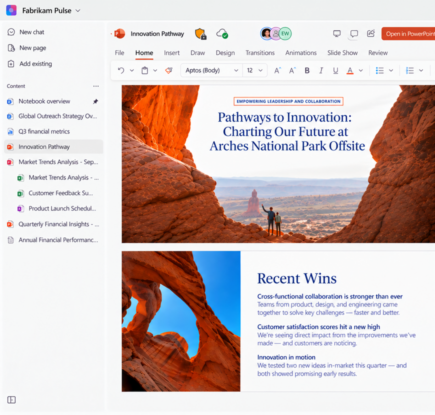Open Global Outreach Strategy document
435x415 pixels.
(x=53, y=116)
